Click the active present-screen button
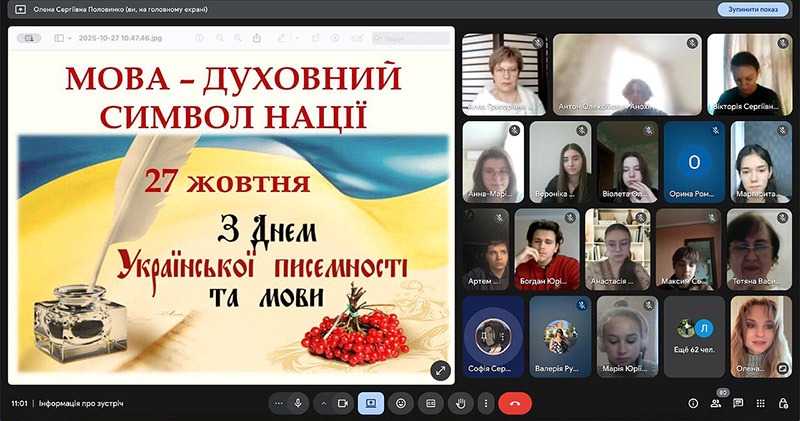The image size is (800, 421). (x=370, y=403)
